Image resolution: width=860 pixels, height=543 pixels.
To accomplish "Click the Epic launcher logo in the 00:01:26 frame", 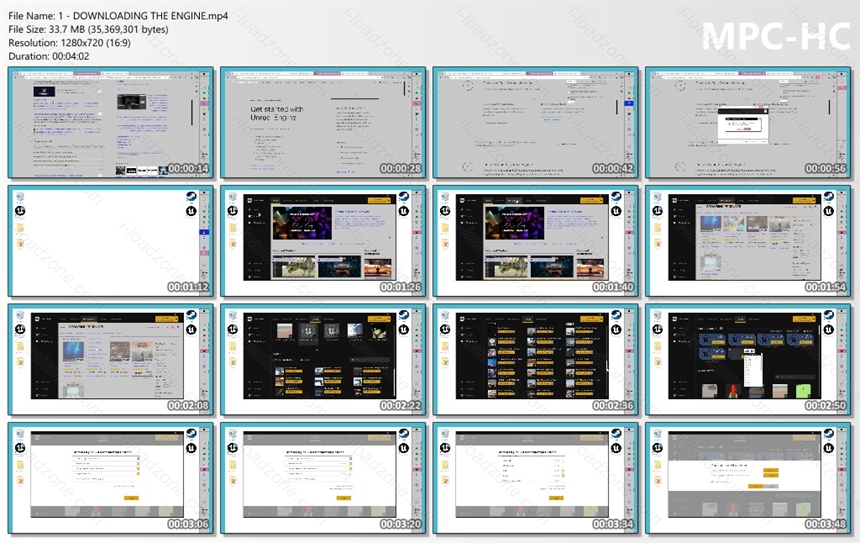I will tap(248, 200).
